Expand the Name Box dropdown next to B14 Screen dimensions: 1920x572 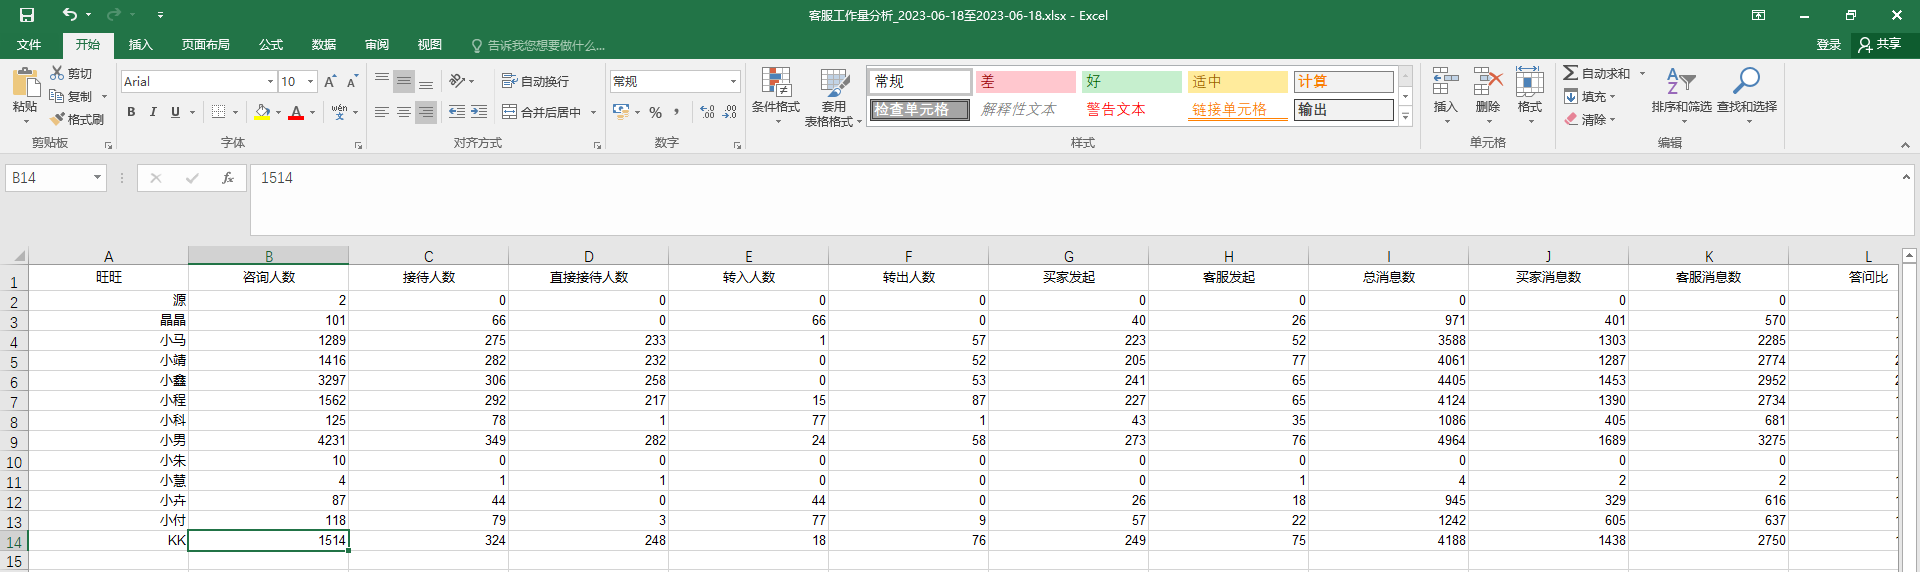[97, 178]
